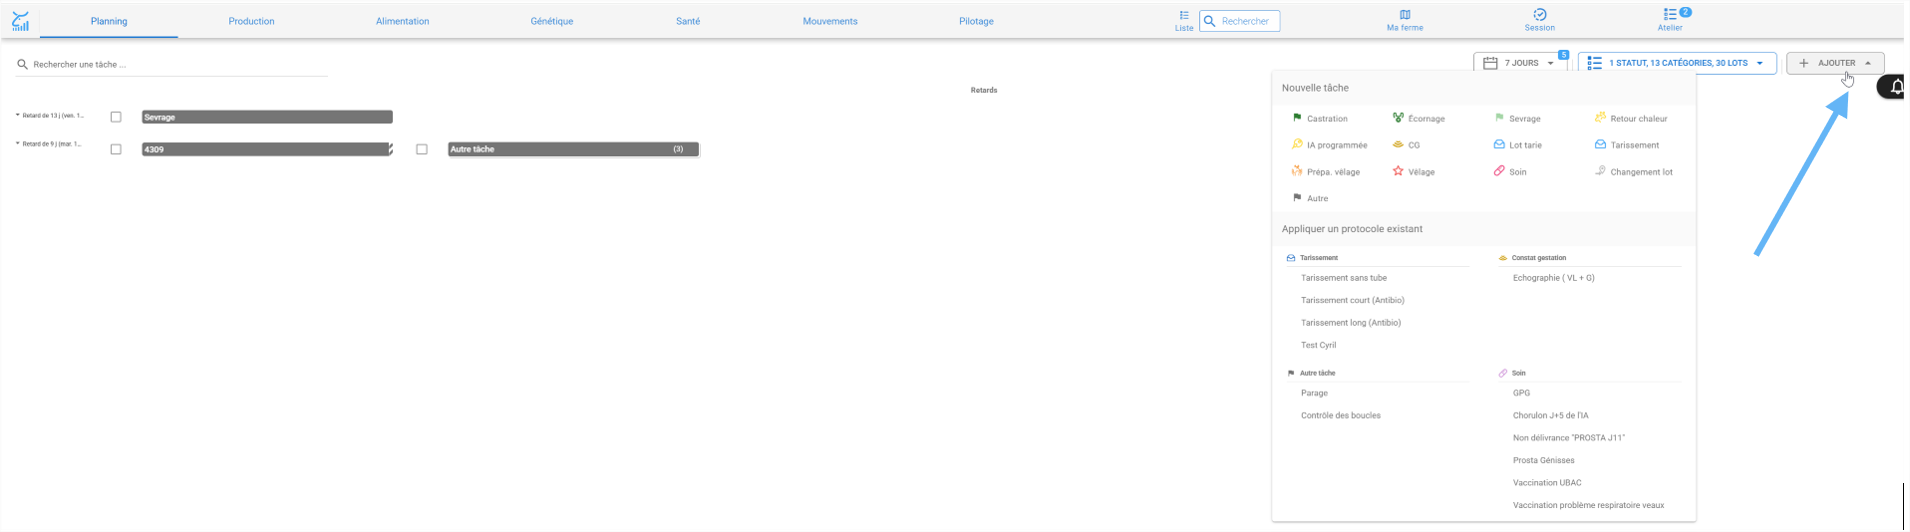
Task: Open the Liste view icon
Action: [1184, 15]
